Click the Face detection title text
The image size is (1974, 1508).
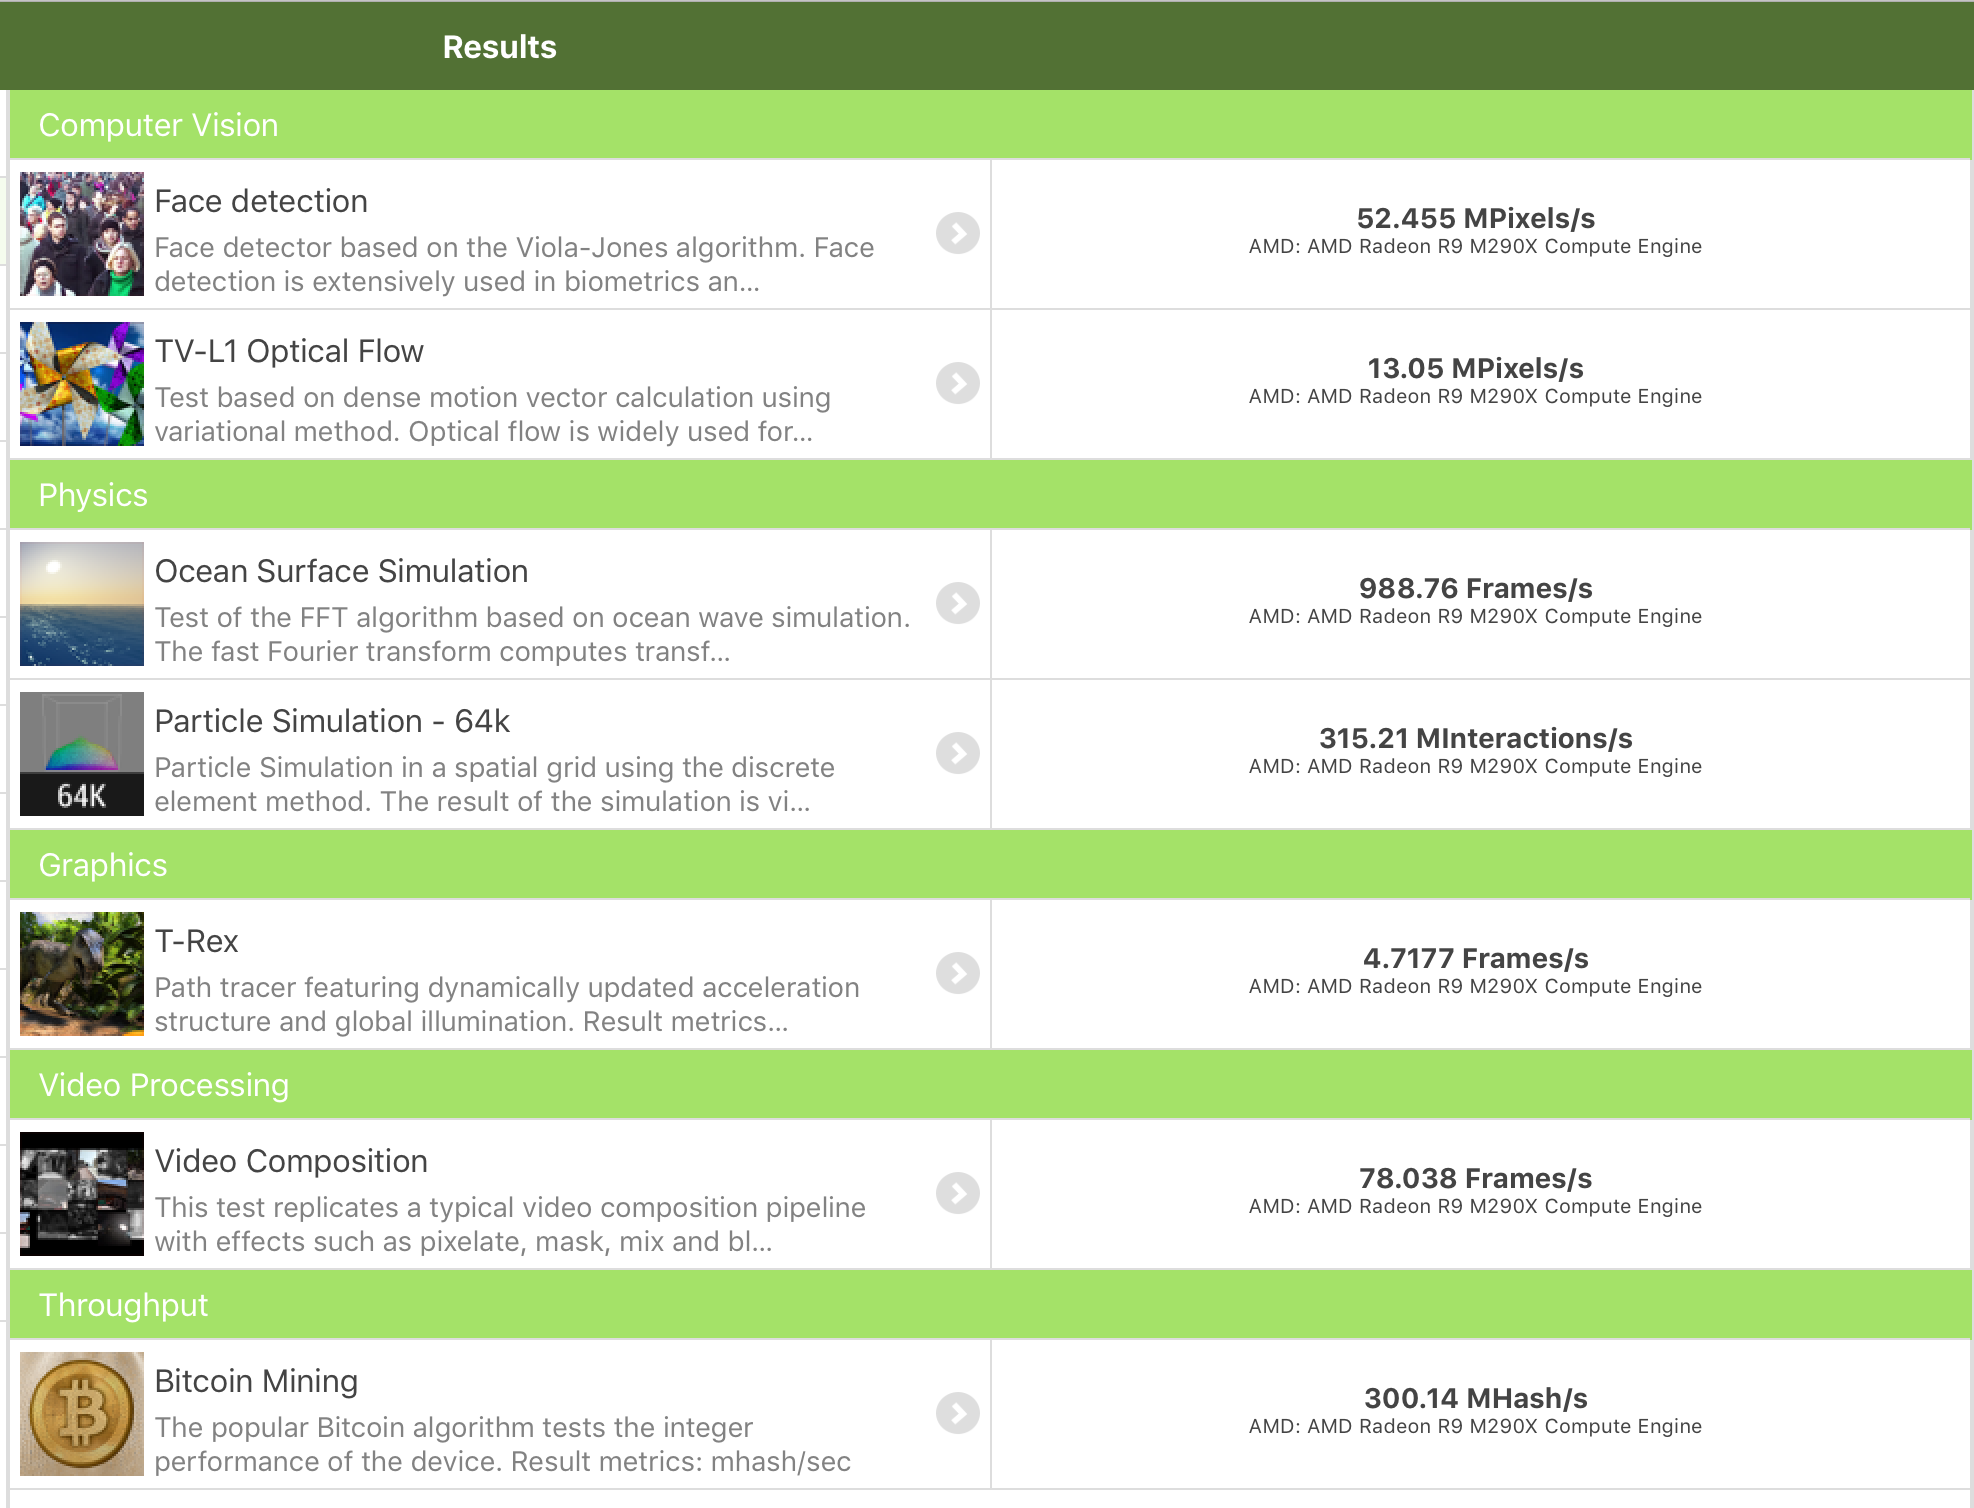point(261,201)
